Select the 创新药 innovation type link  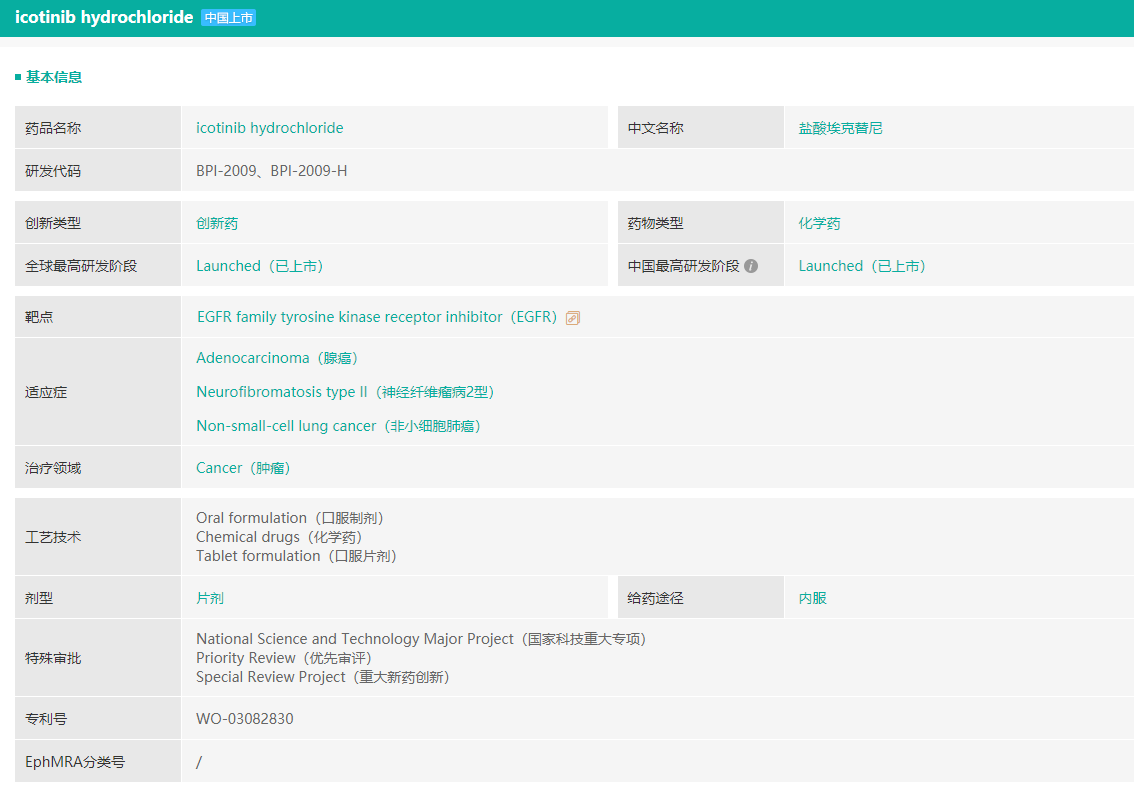(217, 224)
